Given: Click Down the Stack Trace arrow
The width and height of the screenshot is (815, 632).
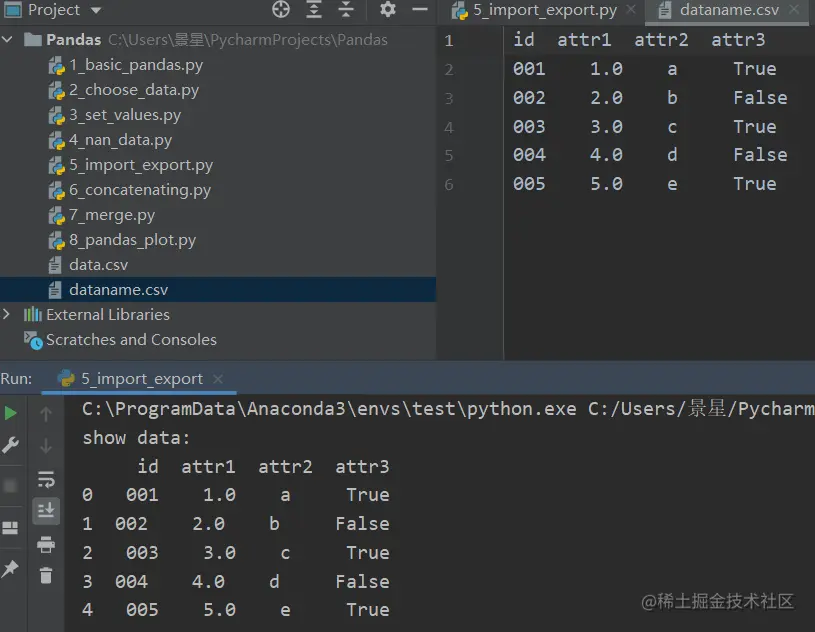Looking at the screenshot, I should [46, 445].
